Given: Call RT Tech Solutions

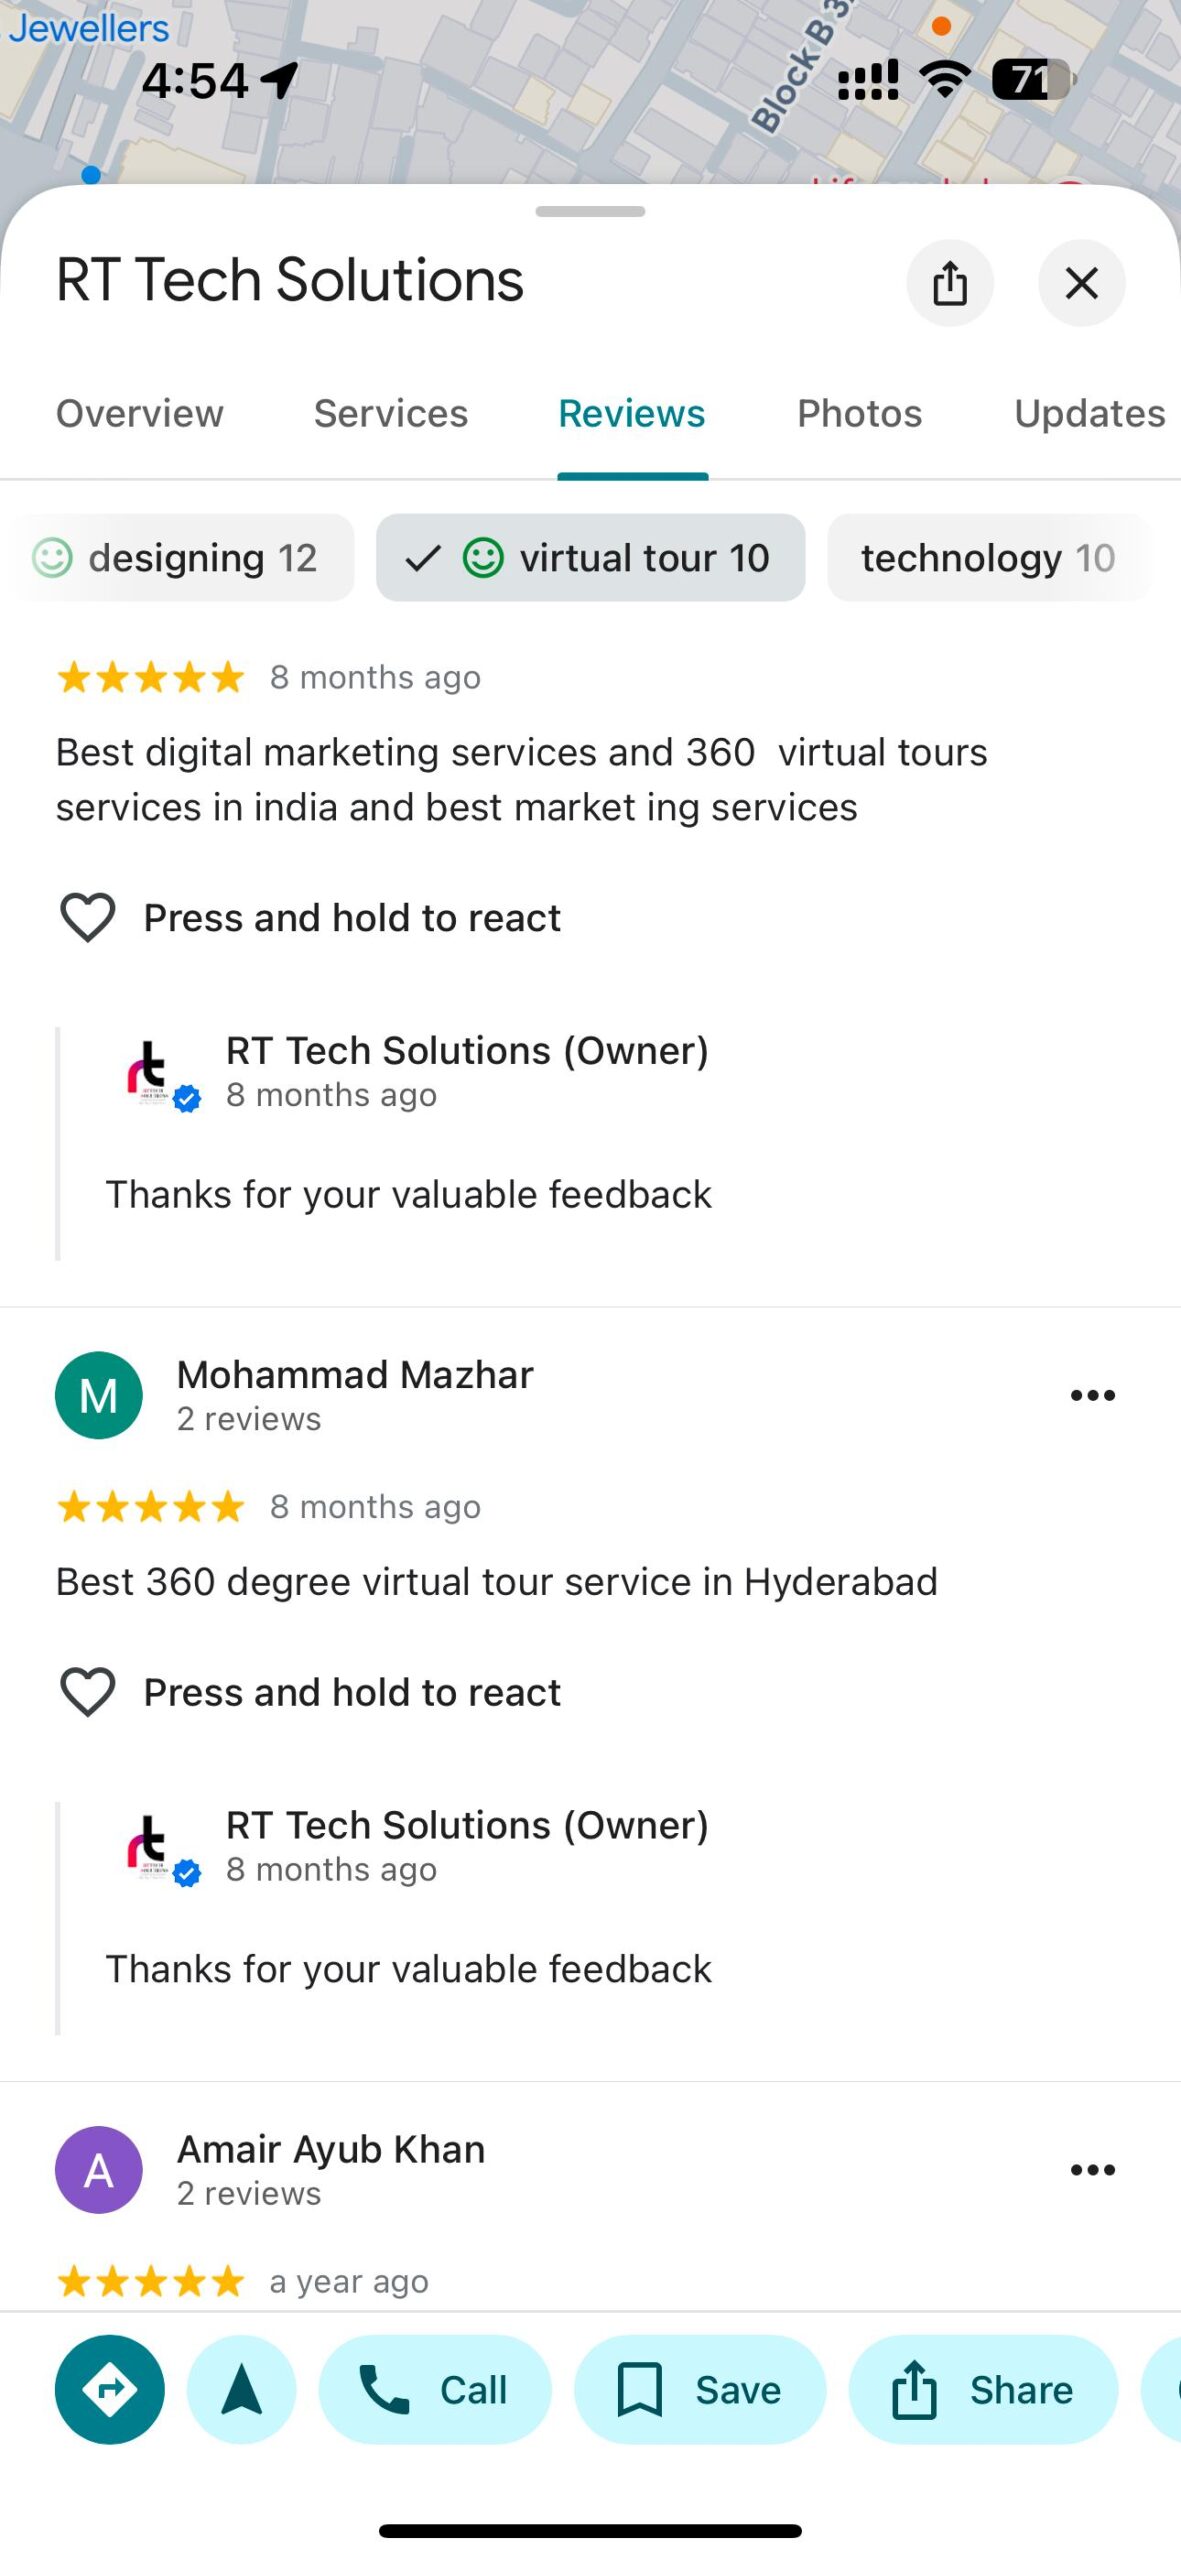Looking at the screenshot, I should coord(434,2389).
